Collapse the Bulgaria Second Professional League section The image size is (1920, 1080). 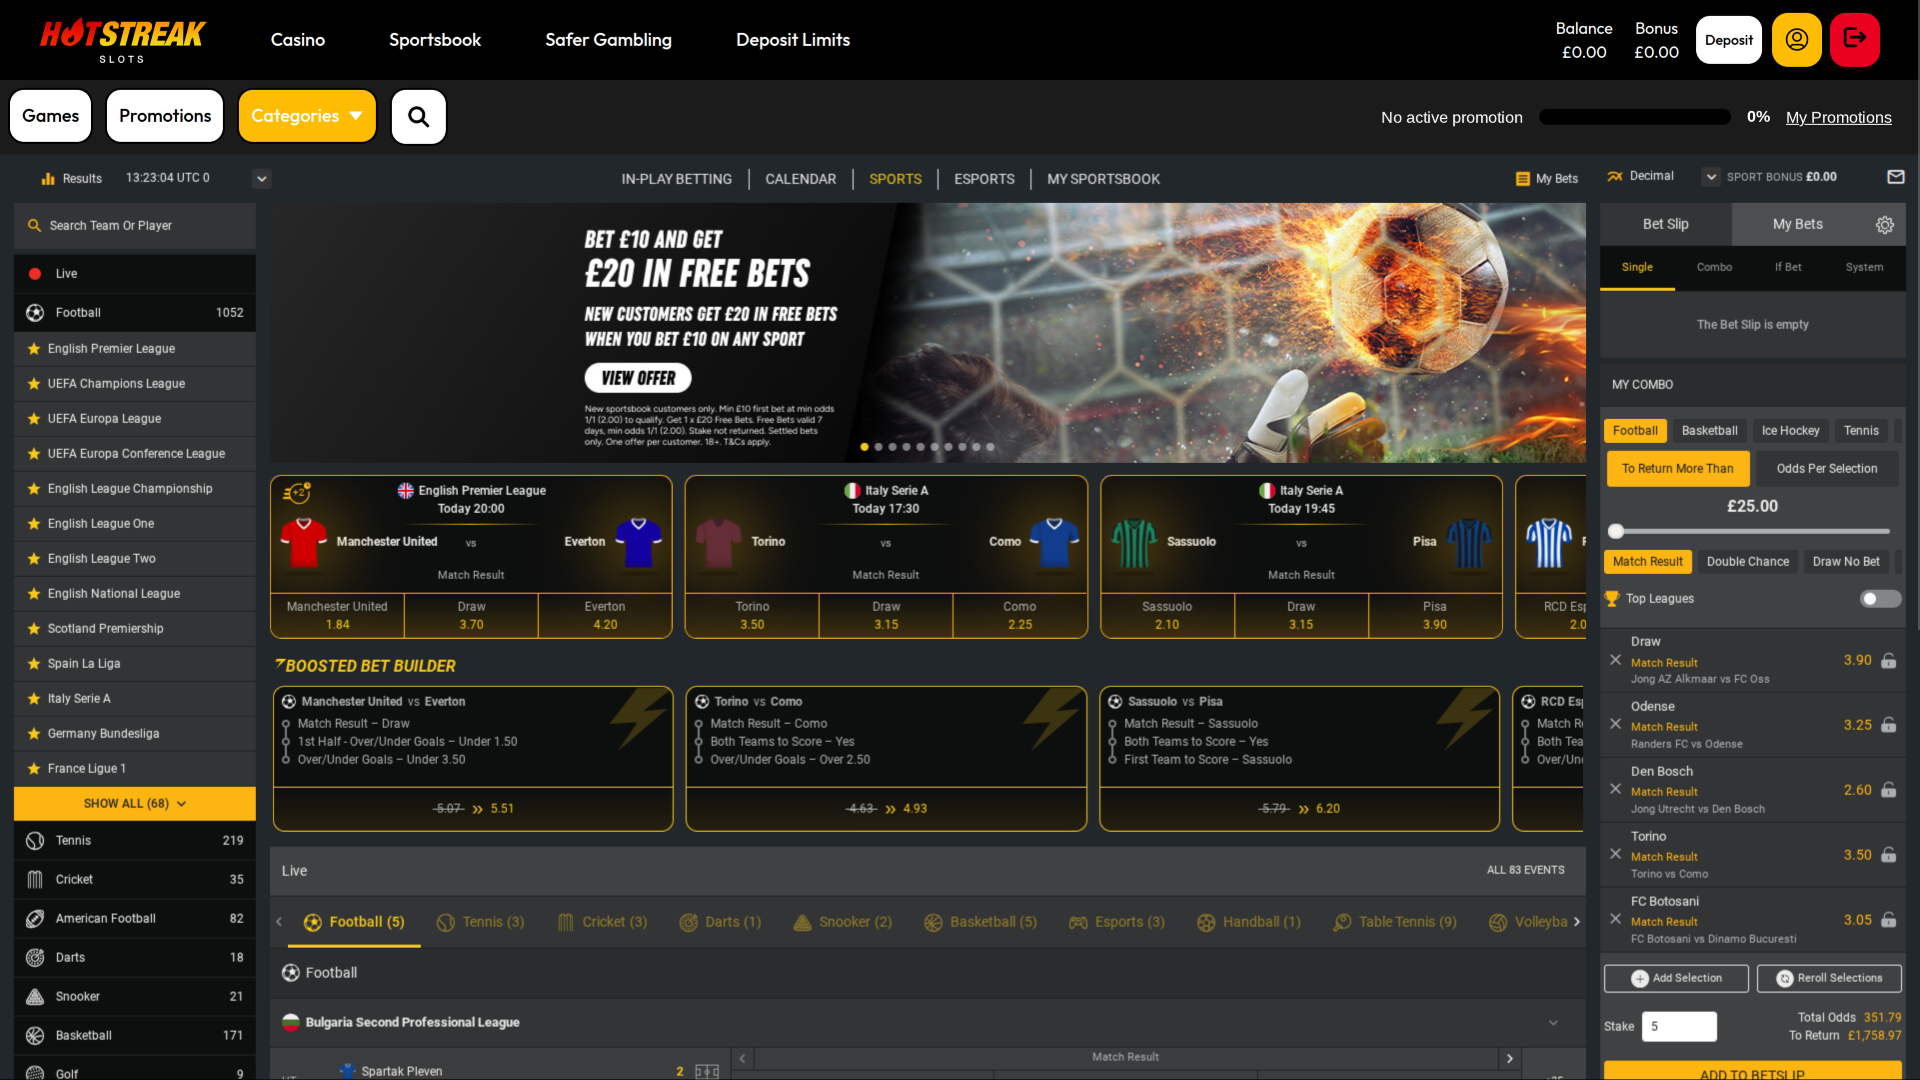pyautogui.click(x=1553, y=1022)
